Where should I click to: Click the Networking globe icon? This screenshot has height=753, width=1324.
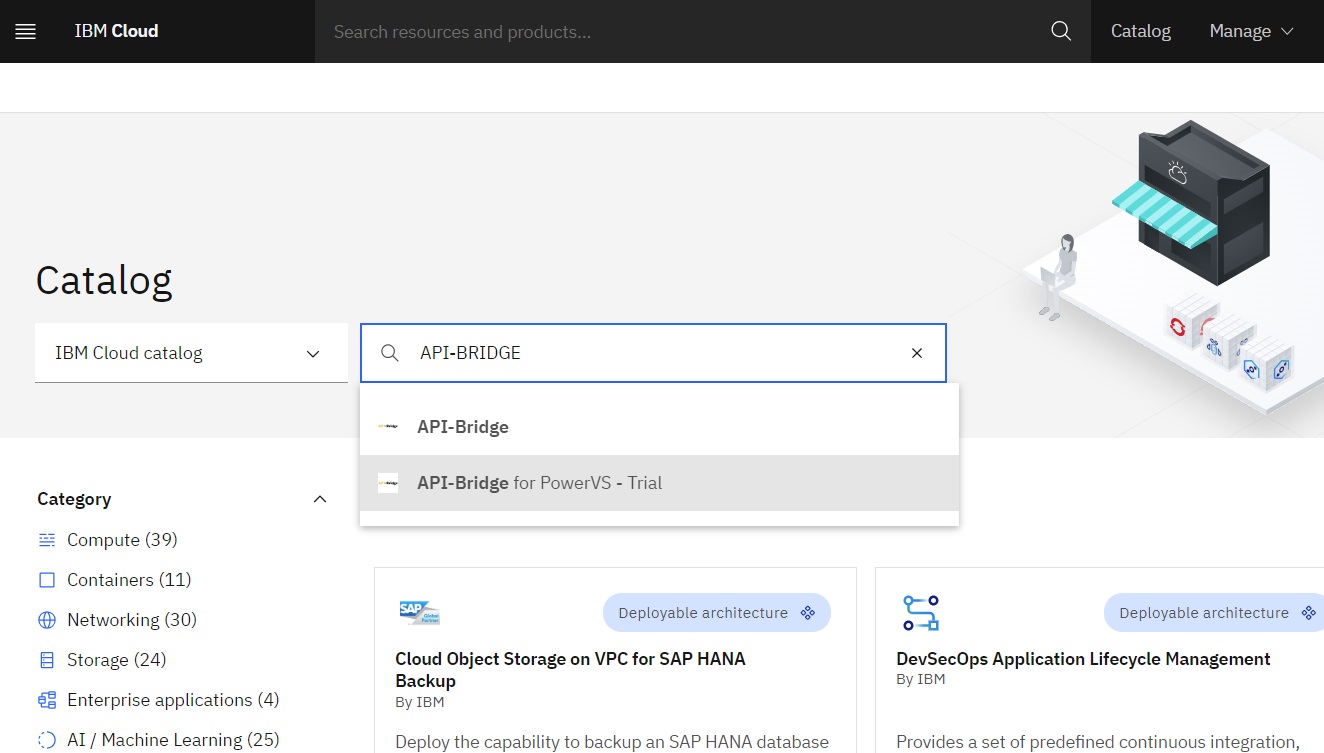click(47, 620)
